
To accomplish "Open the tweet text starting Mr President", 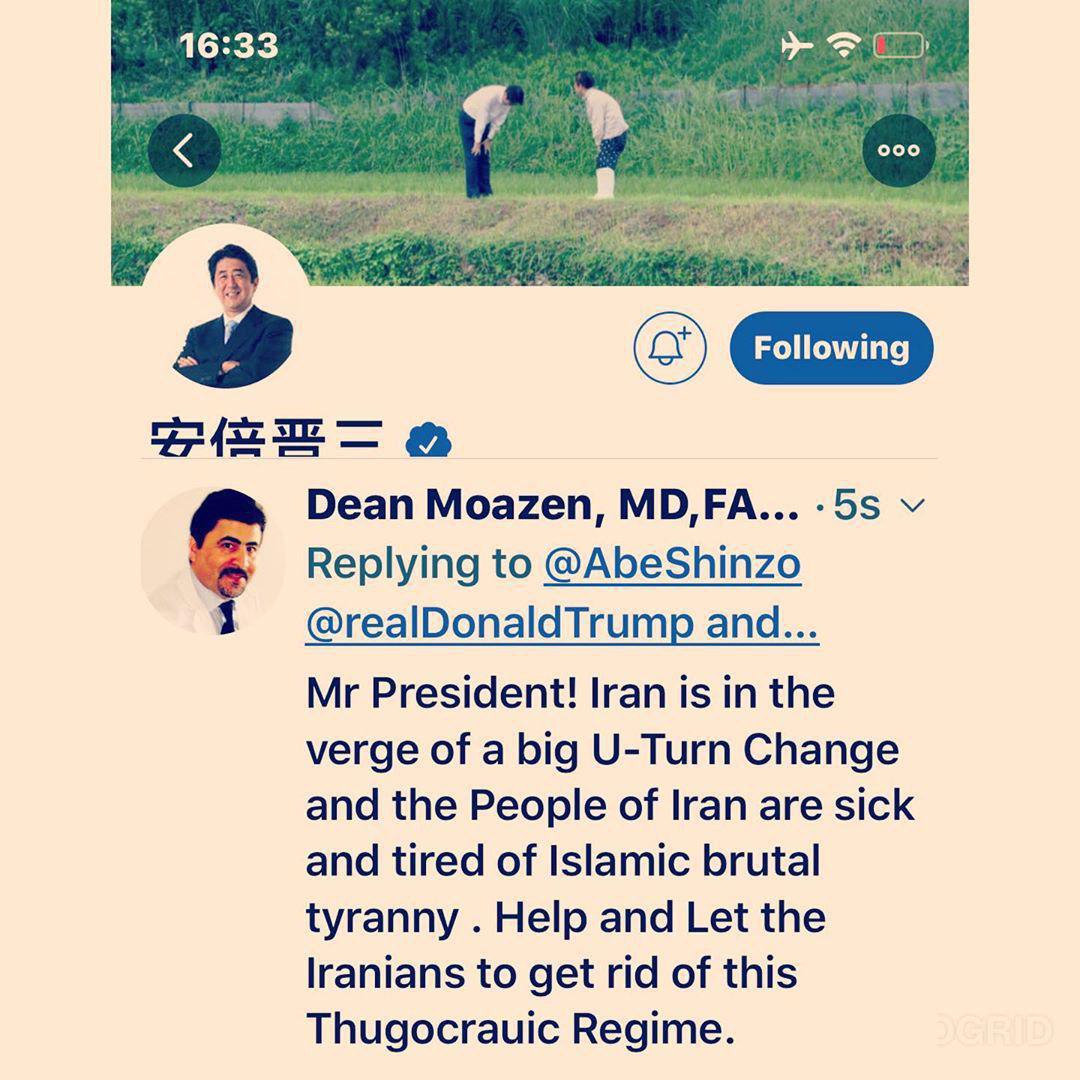I will click(610, 860).
